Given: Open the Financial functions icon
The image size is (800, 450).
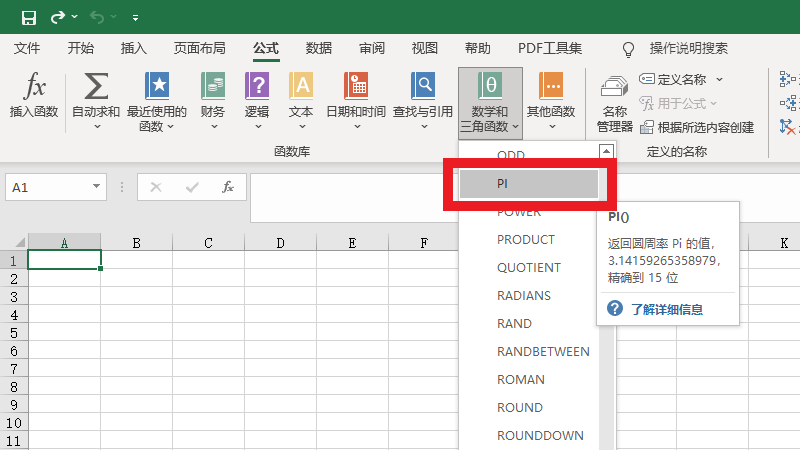Looking at the screenshot, I should [x=212, y=87].
